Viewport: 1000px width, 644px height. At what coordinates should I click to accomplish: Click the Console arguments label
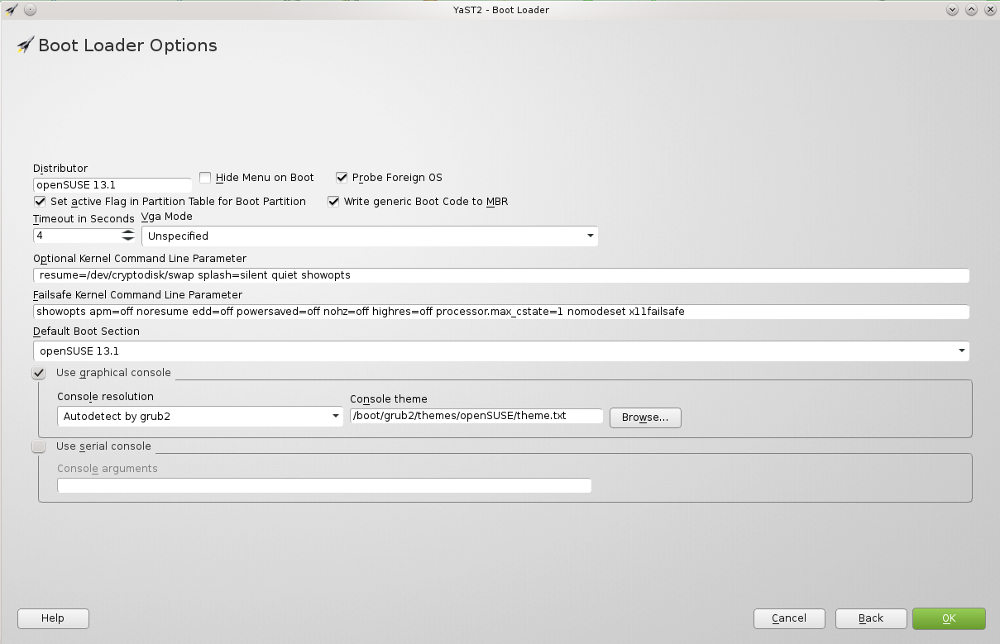coord(107,469)
